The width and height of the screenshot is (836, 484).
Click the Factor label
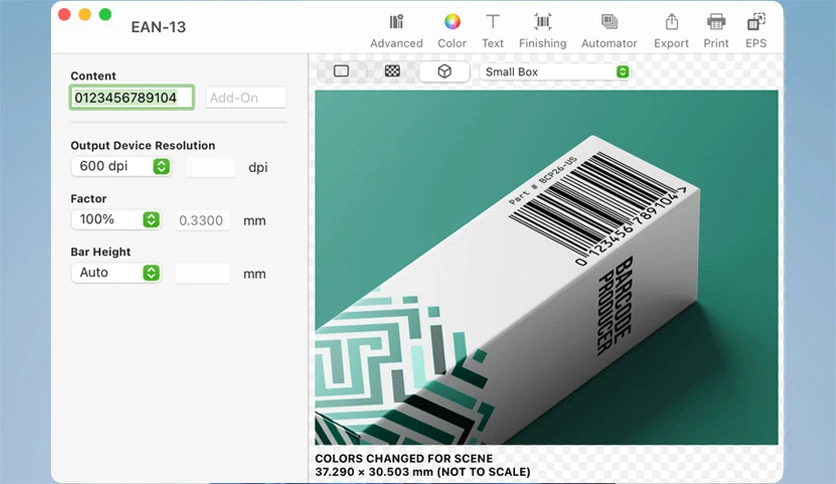coord(89,199)
